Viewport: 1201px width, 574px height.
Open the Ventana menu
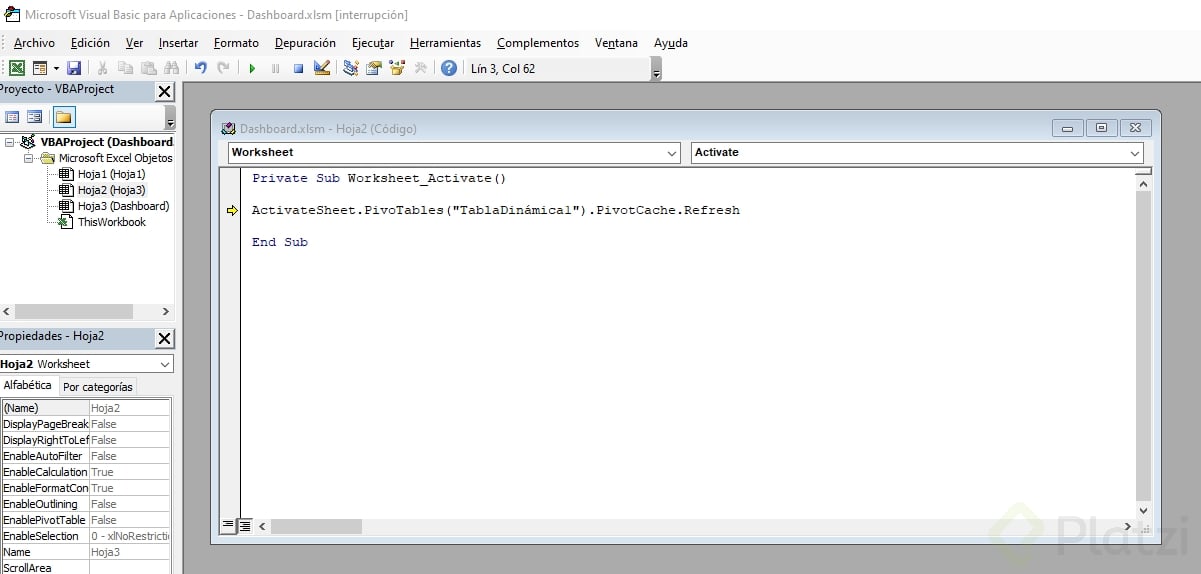tap(616, 43)
